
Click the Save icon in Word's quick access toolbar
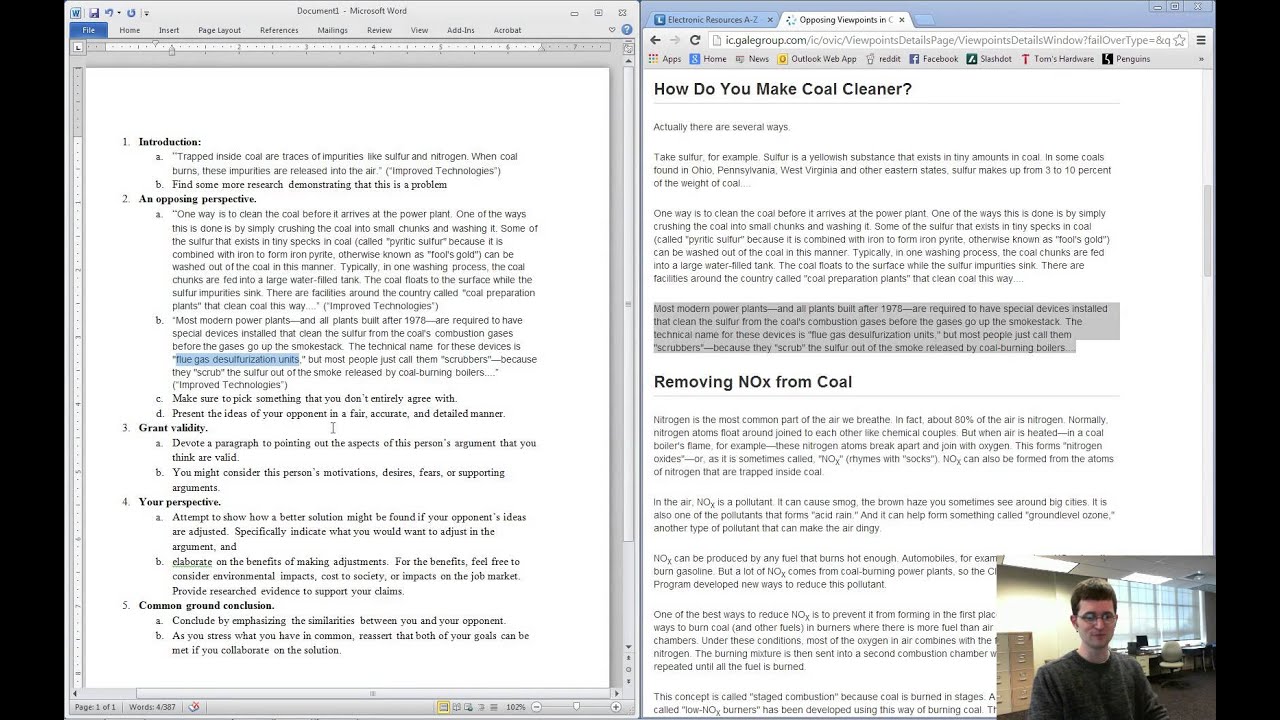[x=94, y=13]
